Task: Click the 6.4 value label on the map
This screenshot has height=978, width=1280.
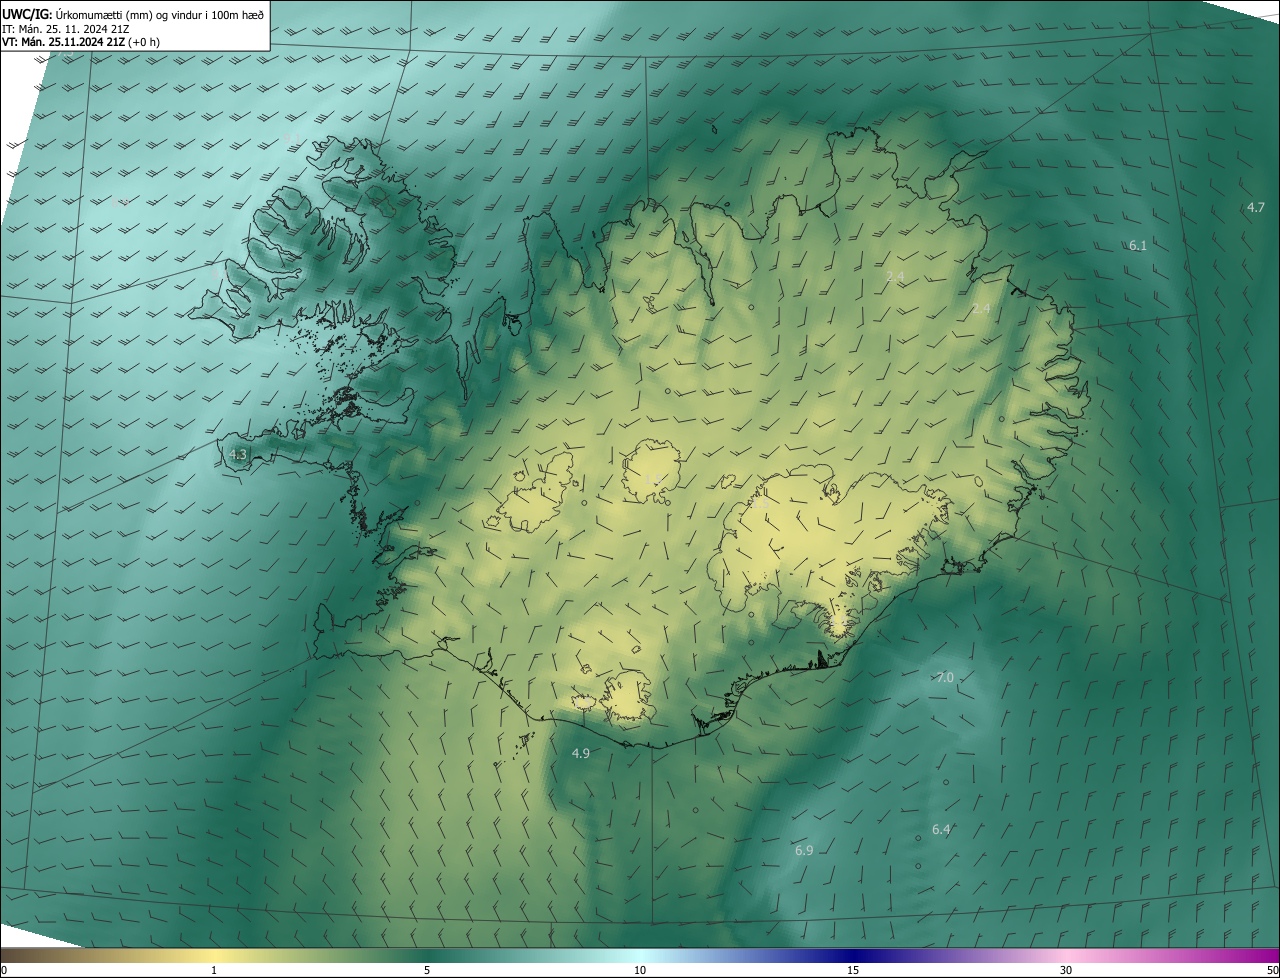Action: pos(941,830)
